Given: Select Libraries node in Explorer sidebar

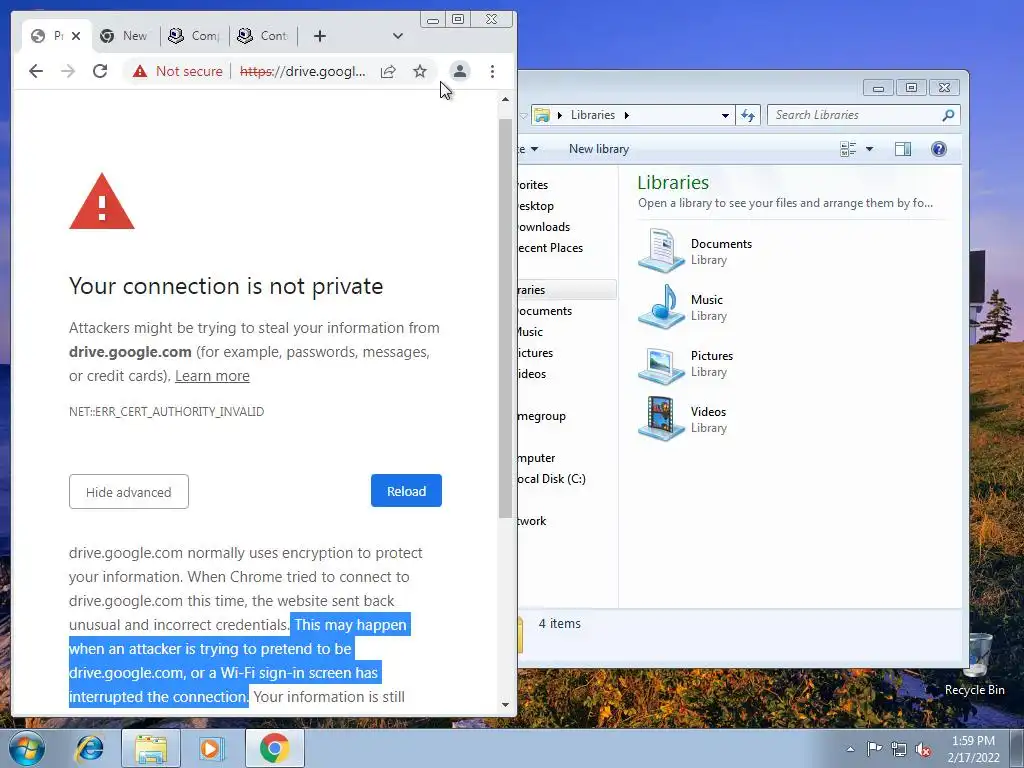Looking at the screenshot, I should [x=567, y=289].
